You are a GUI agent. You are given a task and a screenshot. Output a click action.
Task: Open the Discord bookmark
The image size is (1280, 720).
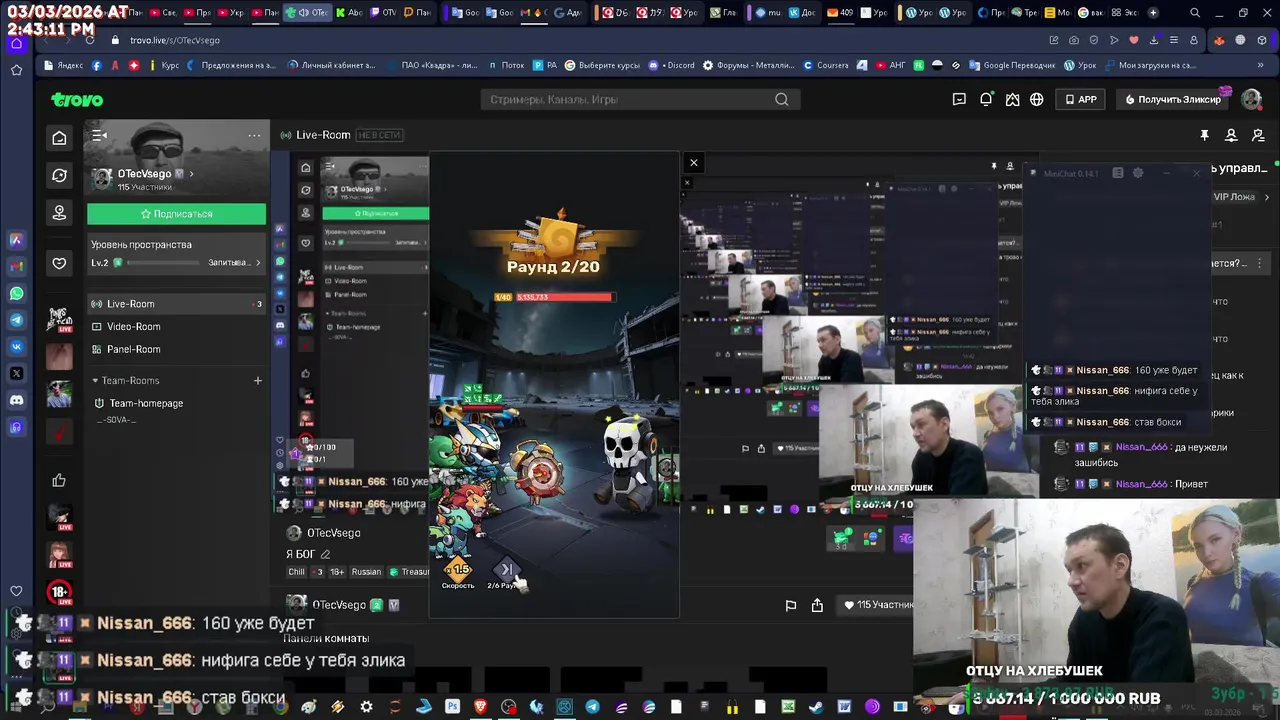672,65
